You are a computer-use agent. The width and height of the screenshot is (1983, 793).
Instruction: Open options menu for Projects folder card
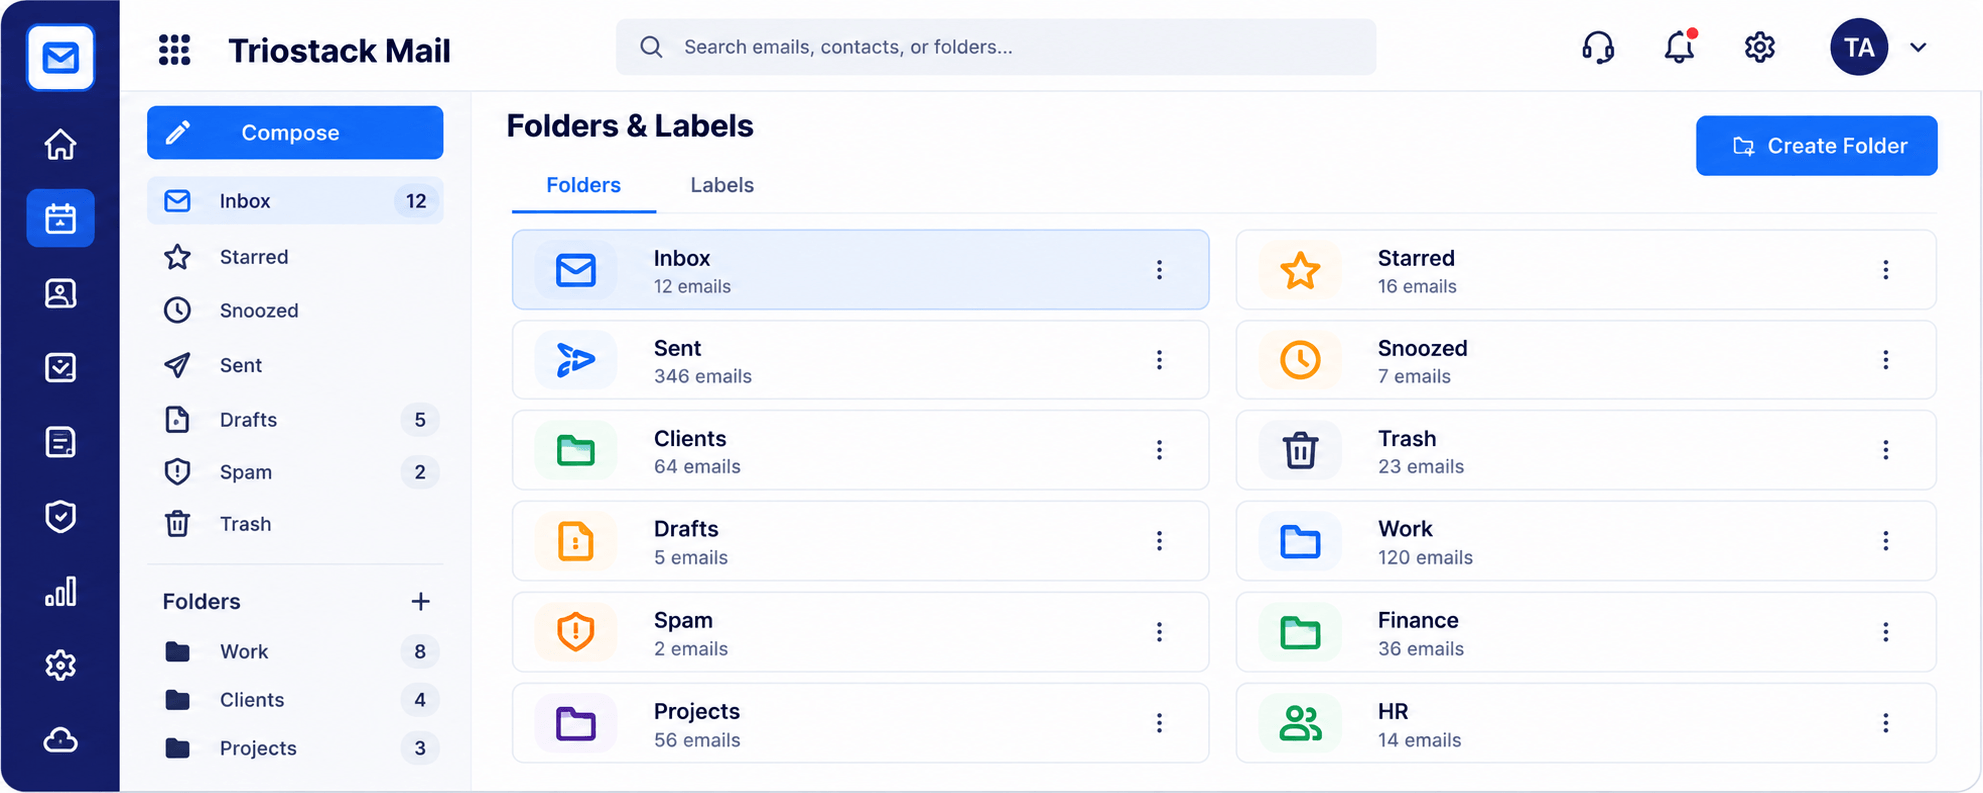point(1159,723)
